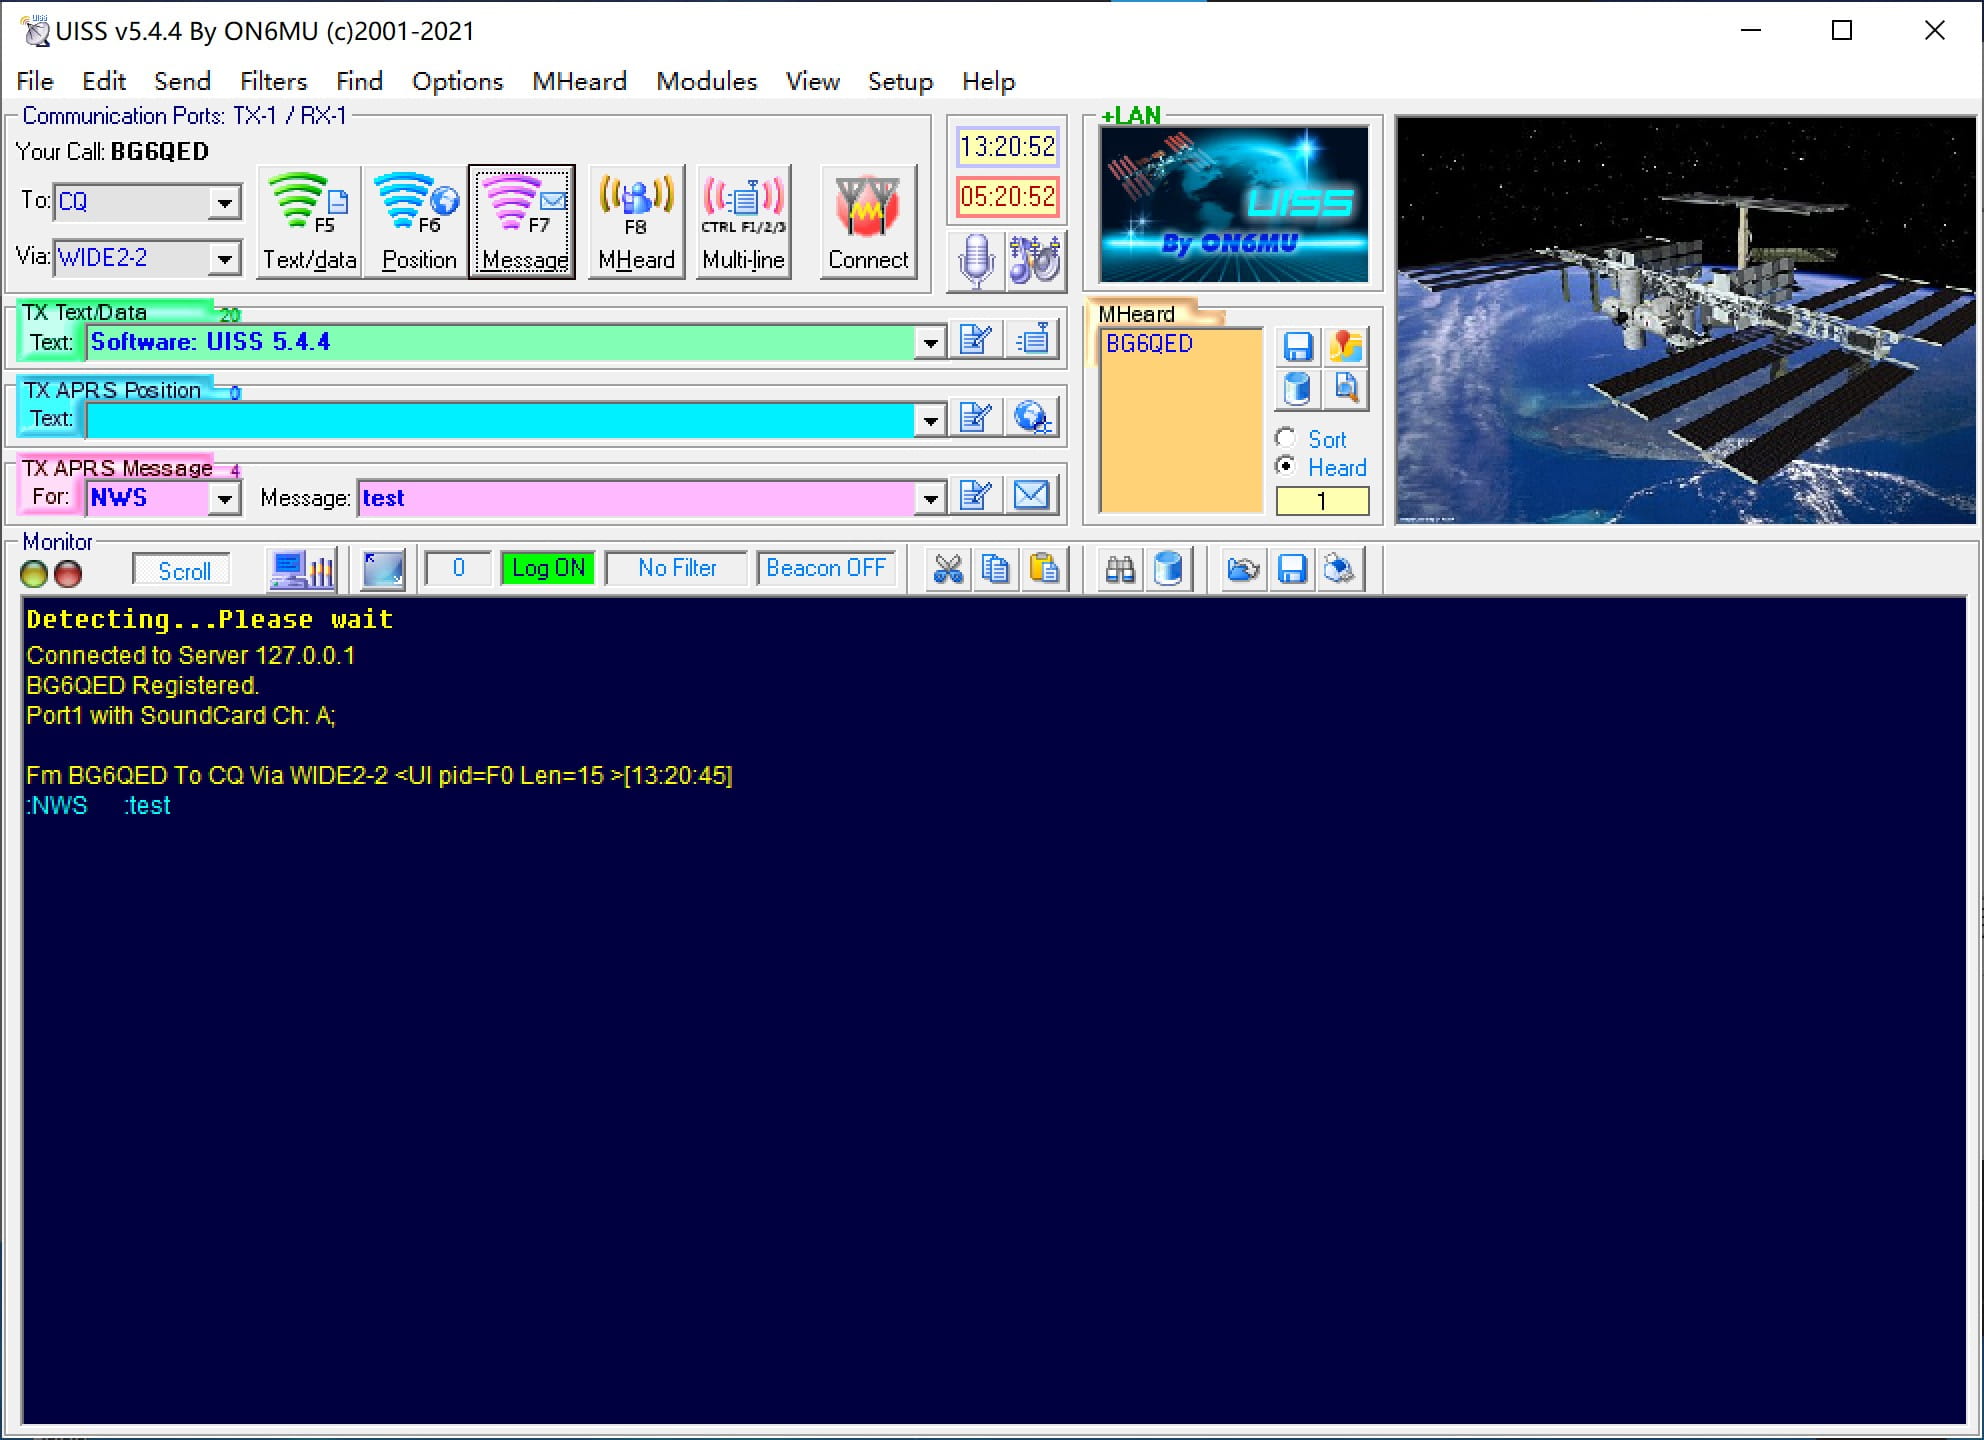Click the scissors cut icon
1984x1440 pixels.
(x=947, y=570)
